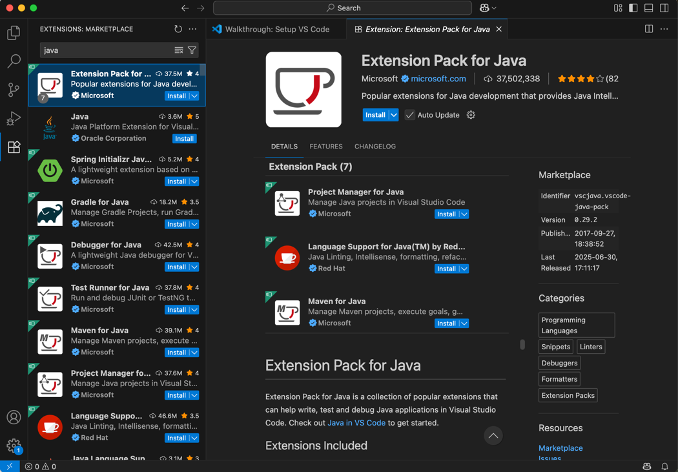Expand Install dropdown for Maven in pack list
Image resolution: width=678 pixels, height=472 pixels.
tap(464, 323)
